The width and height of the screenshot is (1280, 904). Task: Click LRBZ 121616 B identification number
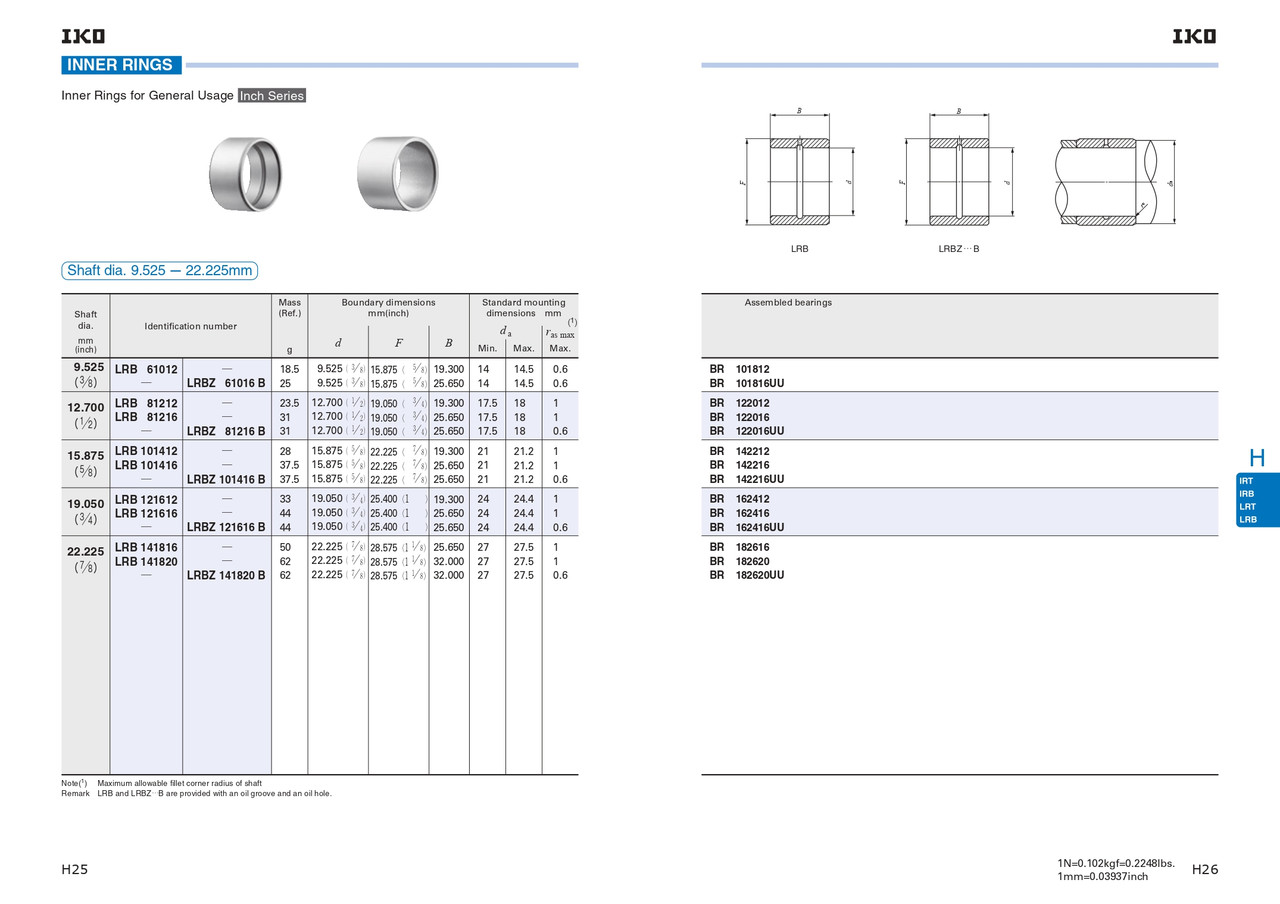[x=226, y=527]
